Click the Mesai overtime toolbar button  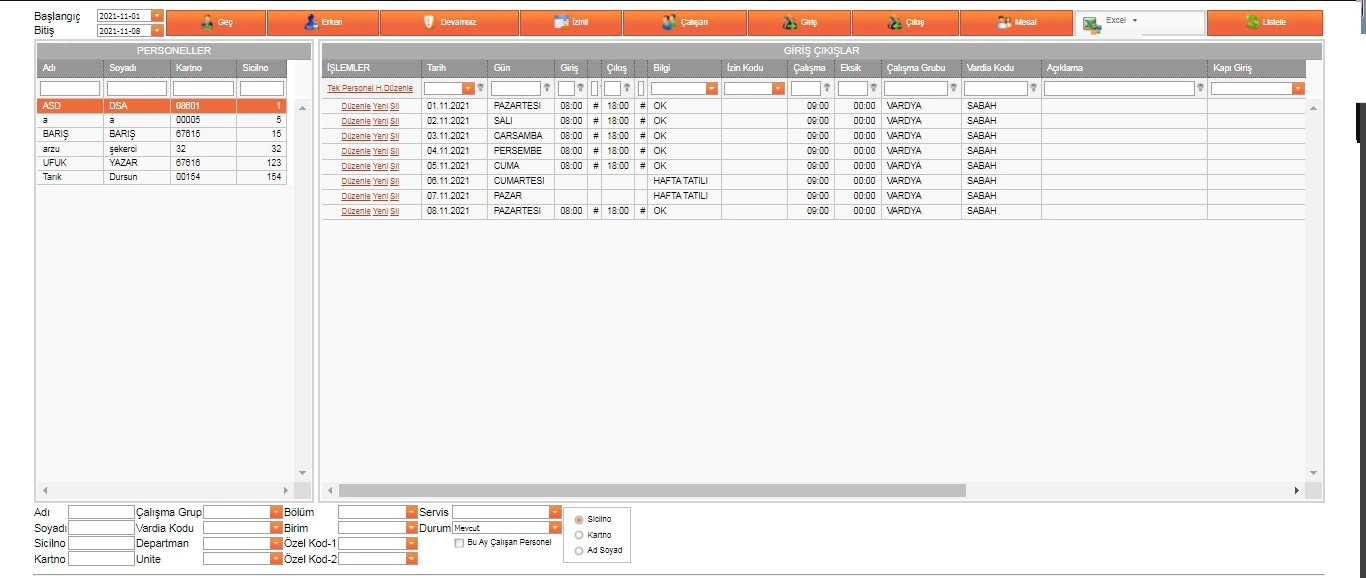pyautogui.click(x=1015, y=22)
